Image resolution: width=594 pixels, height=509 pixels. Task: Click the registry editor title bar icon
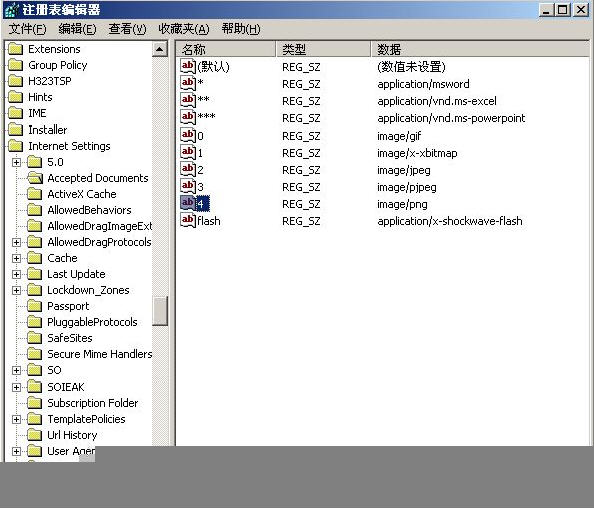click(x=11, y=10)
